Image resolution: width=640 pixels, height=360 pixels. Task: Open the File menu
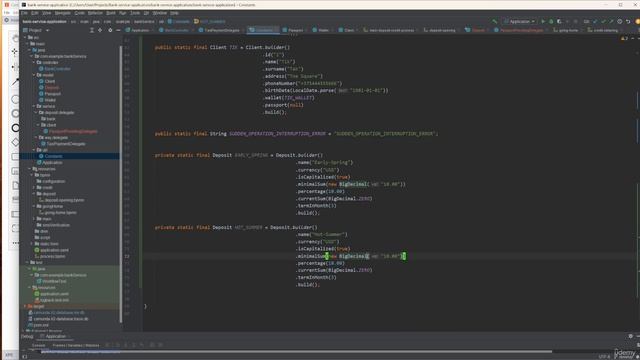[24, 13]
